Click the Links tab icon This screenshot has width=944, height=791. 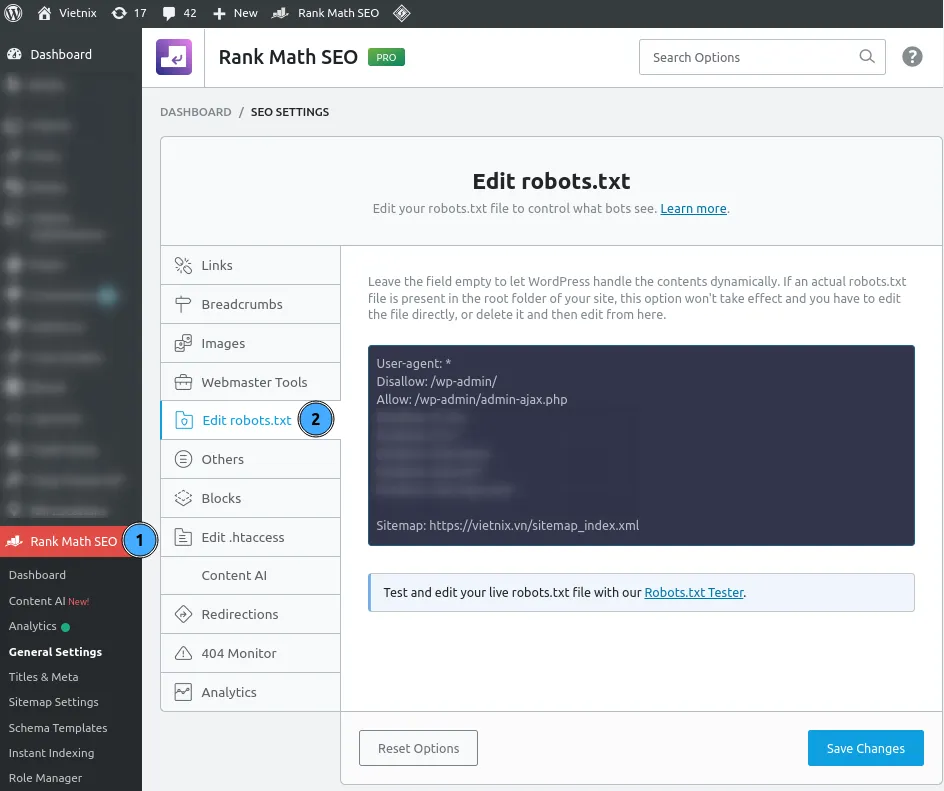[x=183, y=265]
